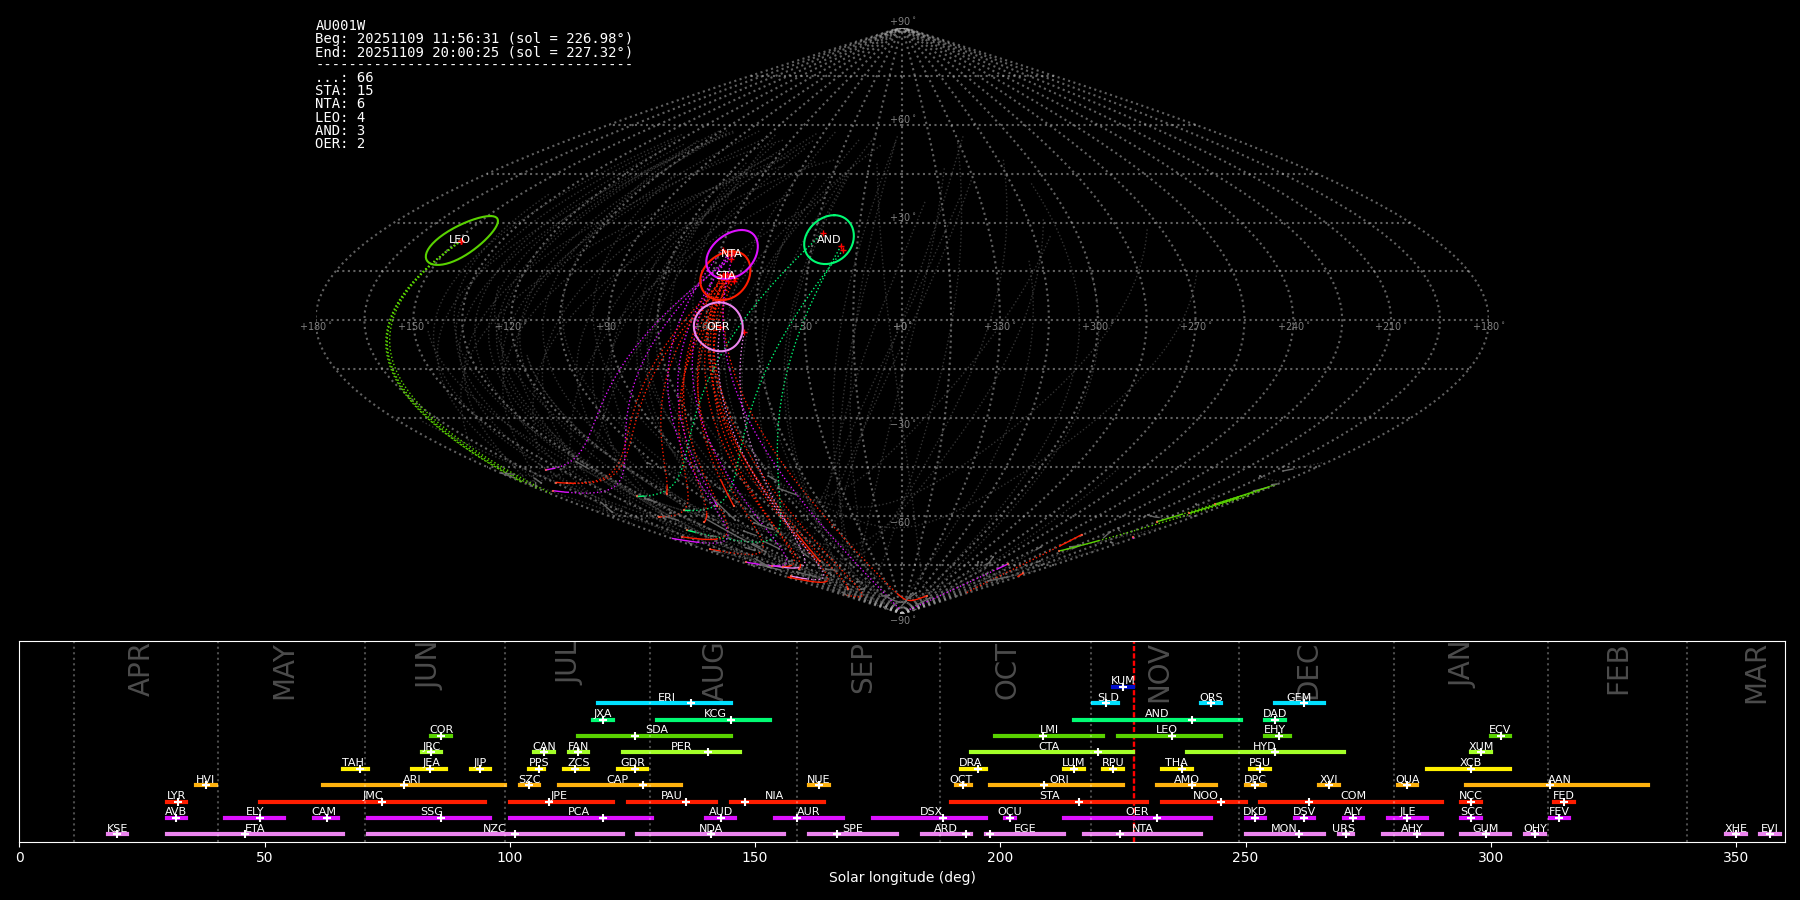Click the NTA radiant label on sky map

(732, 254)
